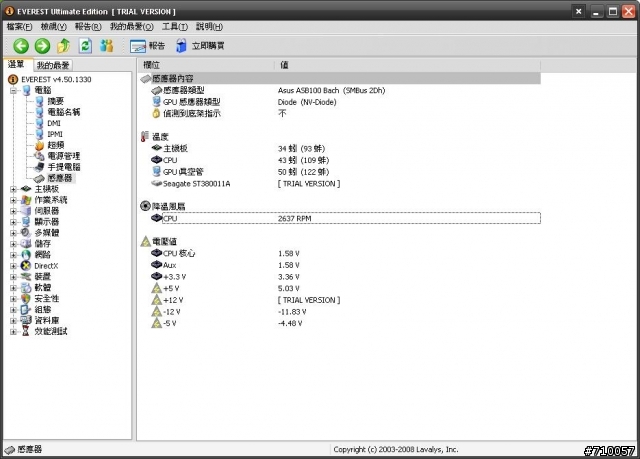Image resolution: width=640 pixels, height=459 pixels.
Task: Refresh the sensor readings
Action: pos(85,46)
